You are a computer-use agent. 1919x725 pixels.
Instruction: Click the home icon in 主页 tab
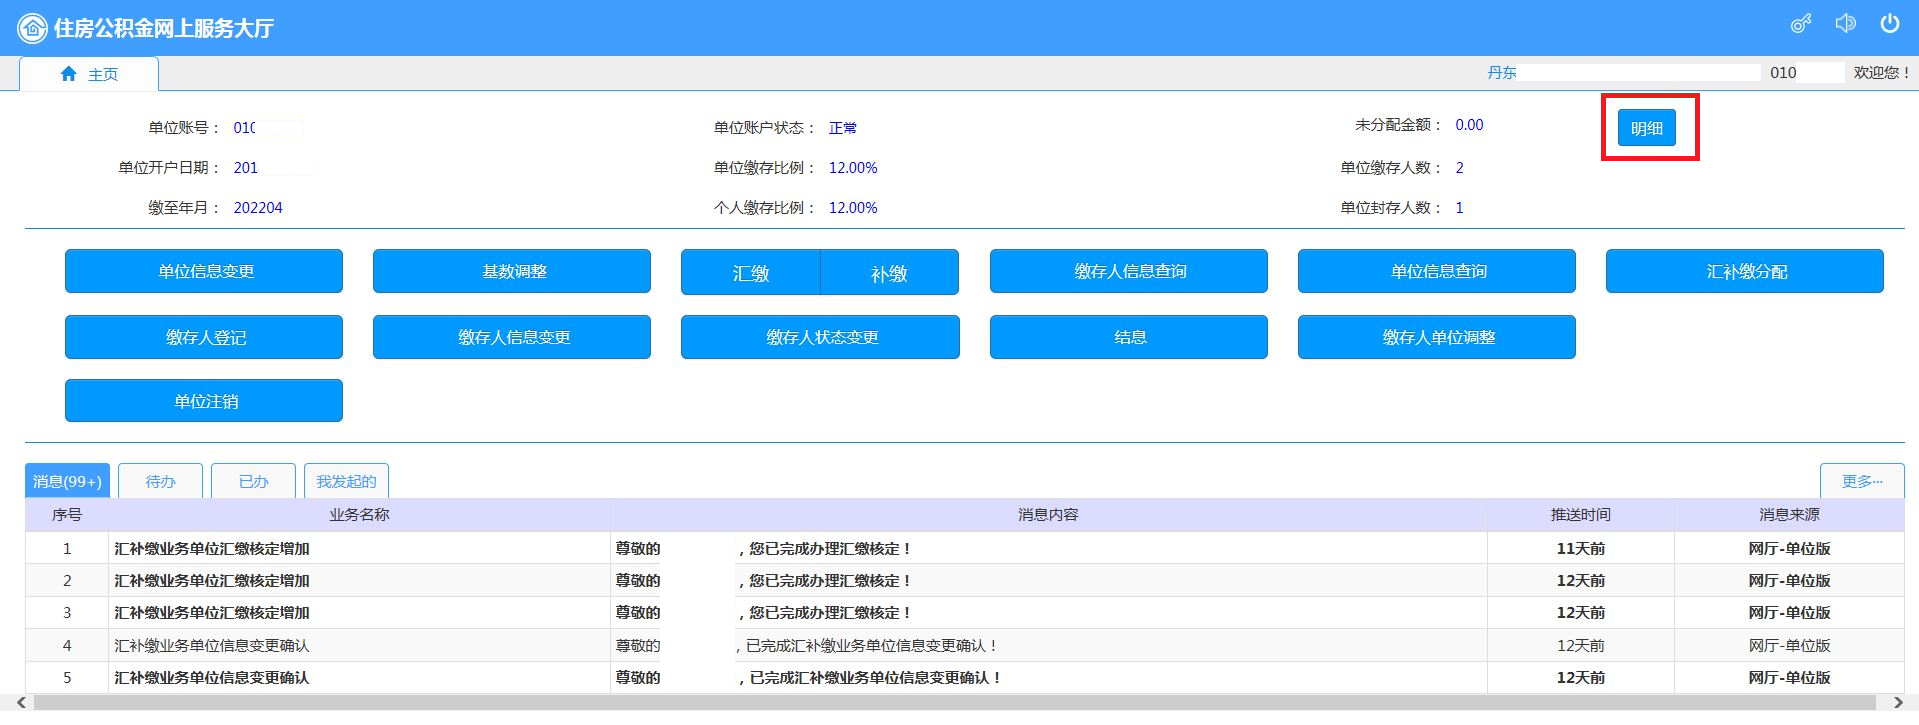(x=69, y=74)
